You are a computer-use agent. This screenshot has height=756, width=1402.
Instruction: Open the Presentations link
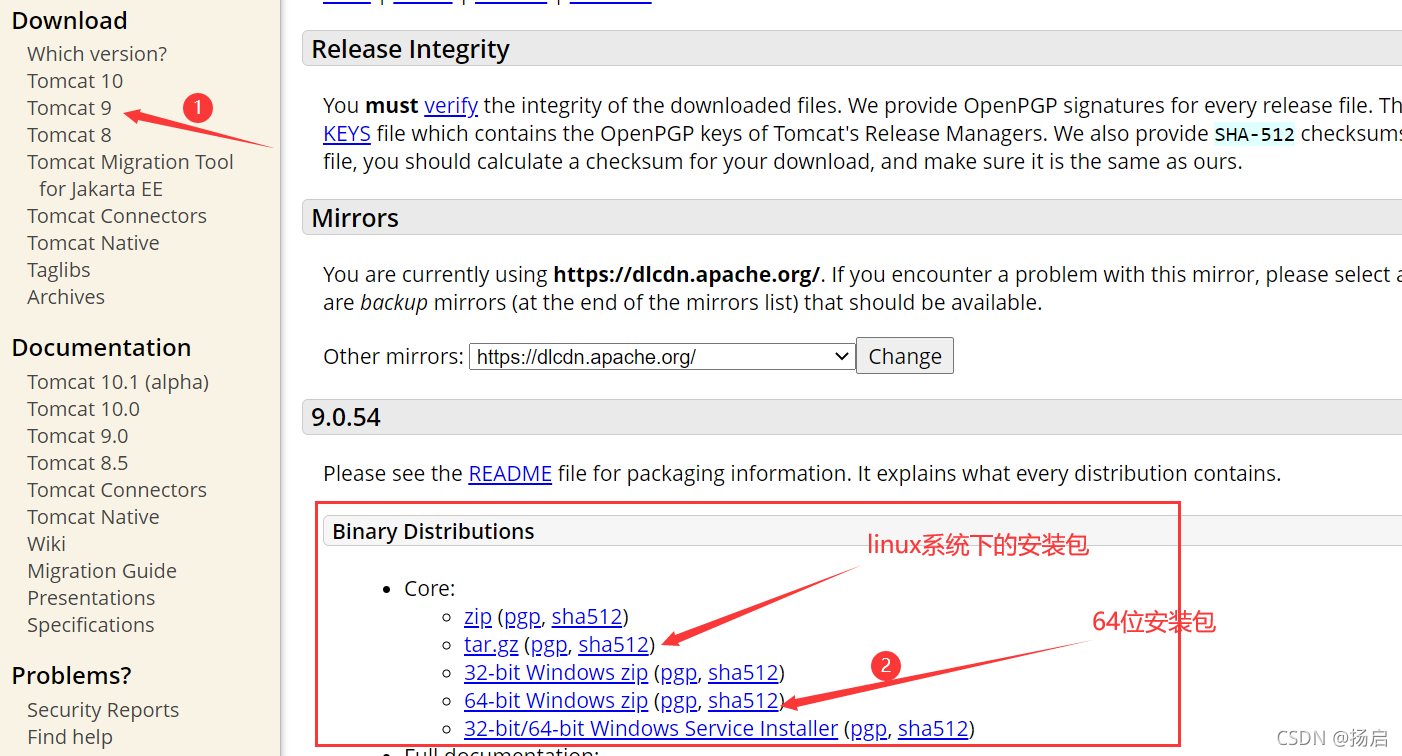(x=91, y=598)
